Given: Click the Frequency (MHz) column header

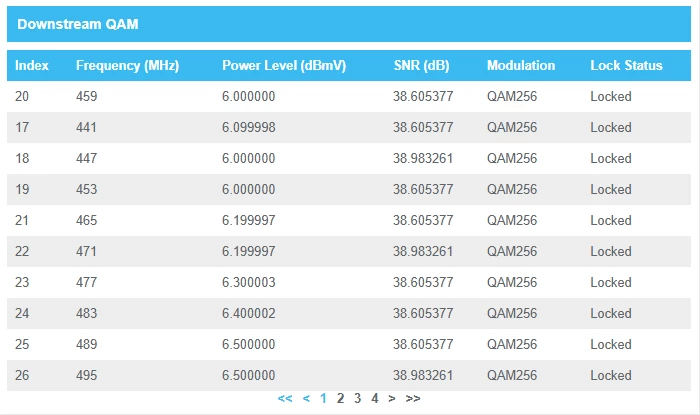Looking at the screenshot, I should [x=127, y=66].
